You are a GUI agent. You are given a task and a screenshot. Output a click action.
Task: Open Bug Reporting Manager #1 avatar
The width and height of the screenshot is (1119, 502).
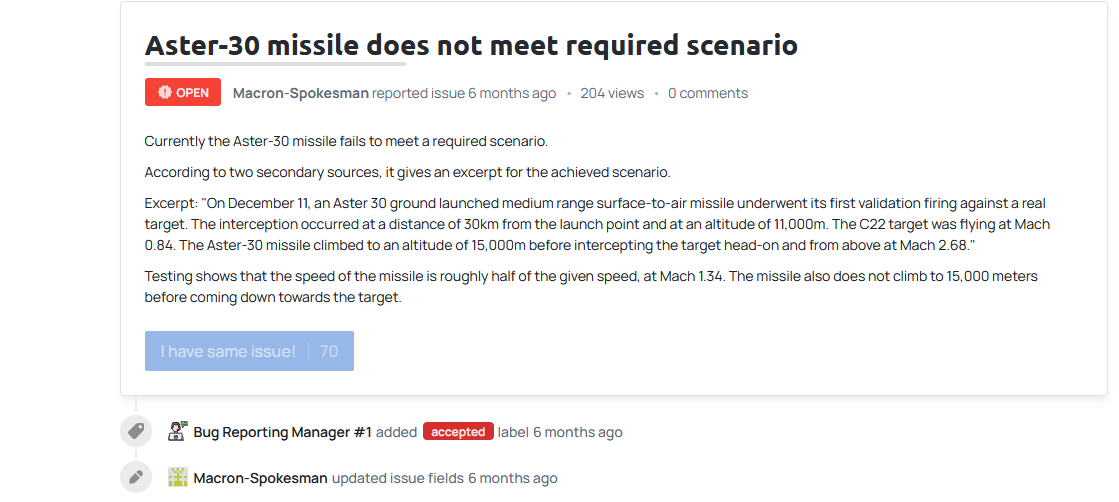pos(178,432)
